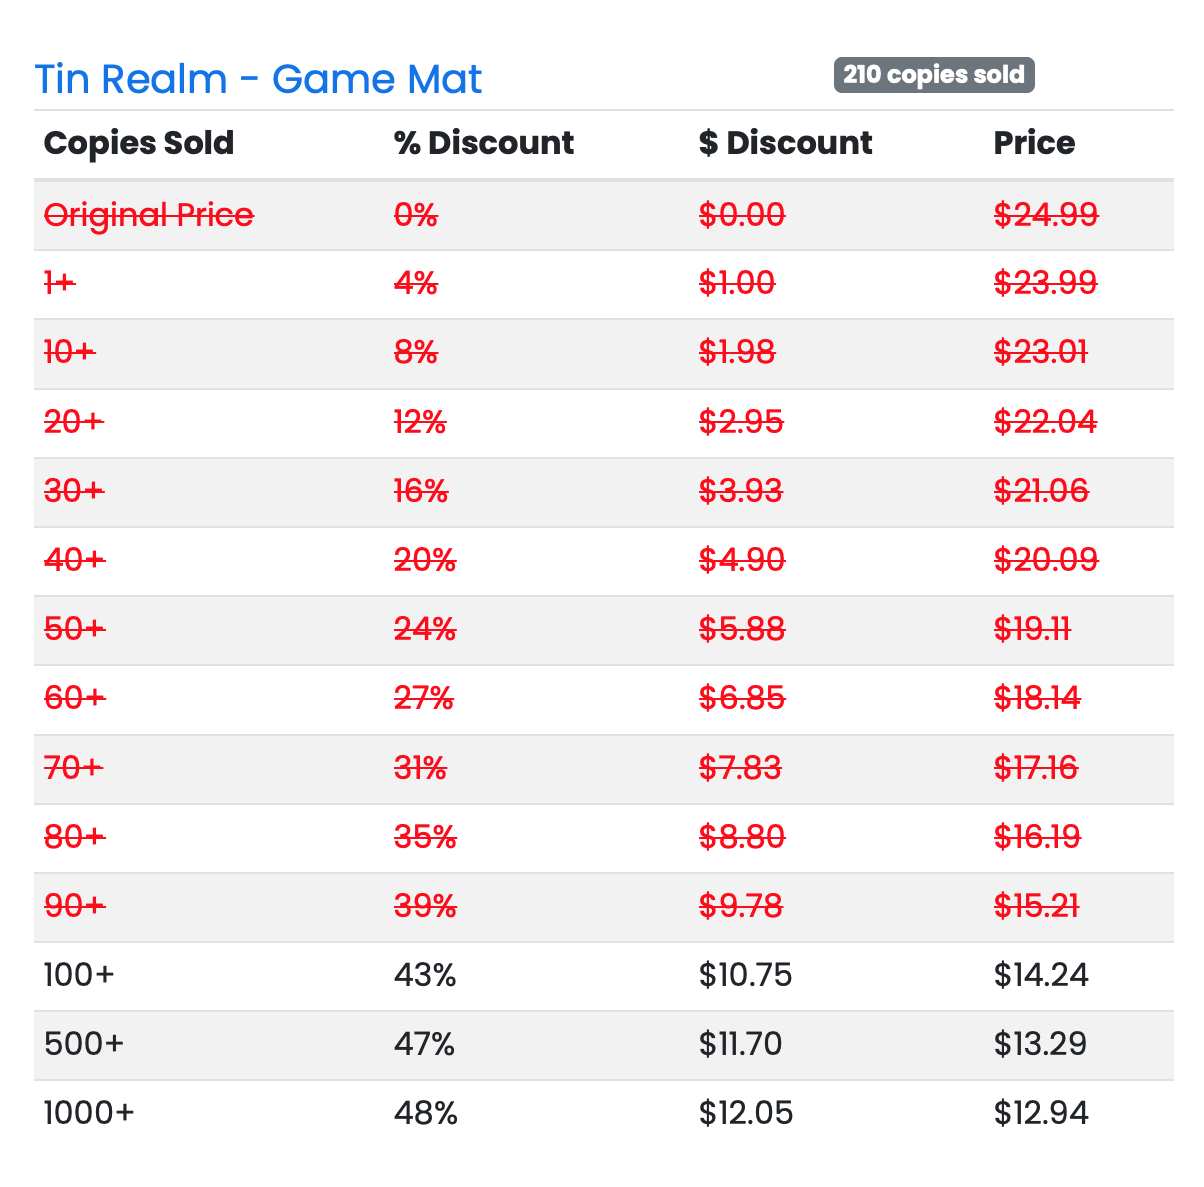The image size is (1204, 1187).
Task: Click the 43% discount cell
Action: (x=425, y=975)
